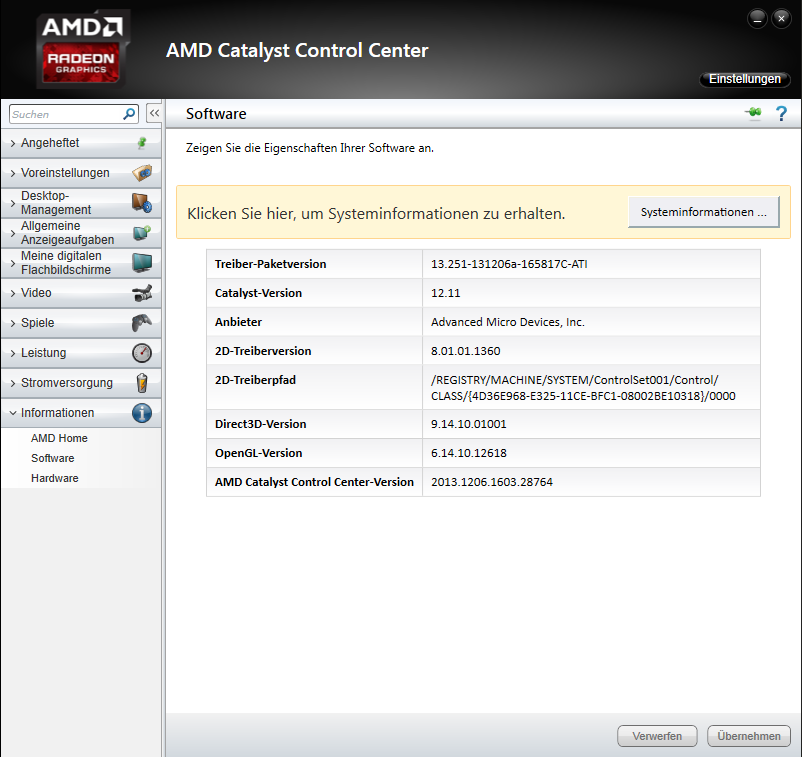Image resolution: width=802 pixels, height=757 pixels.
Task: Click the 2D-Treiberpfad label
Action: pos(255,380)
